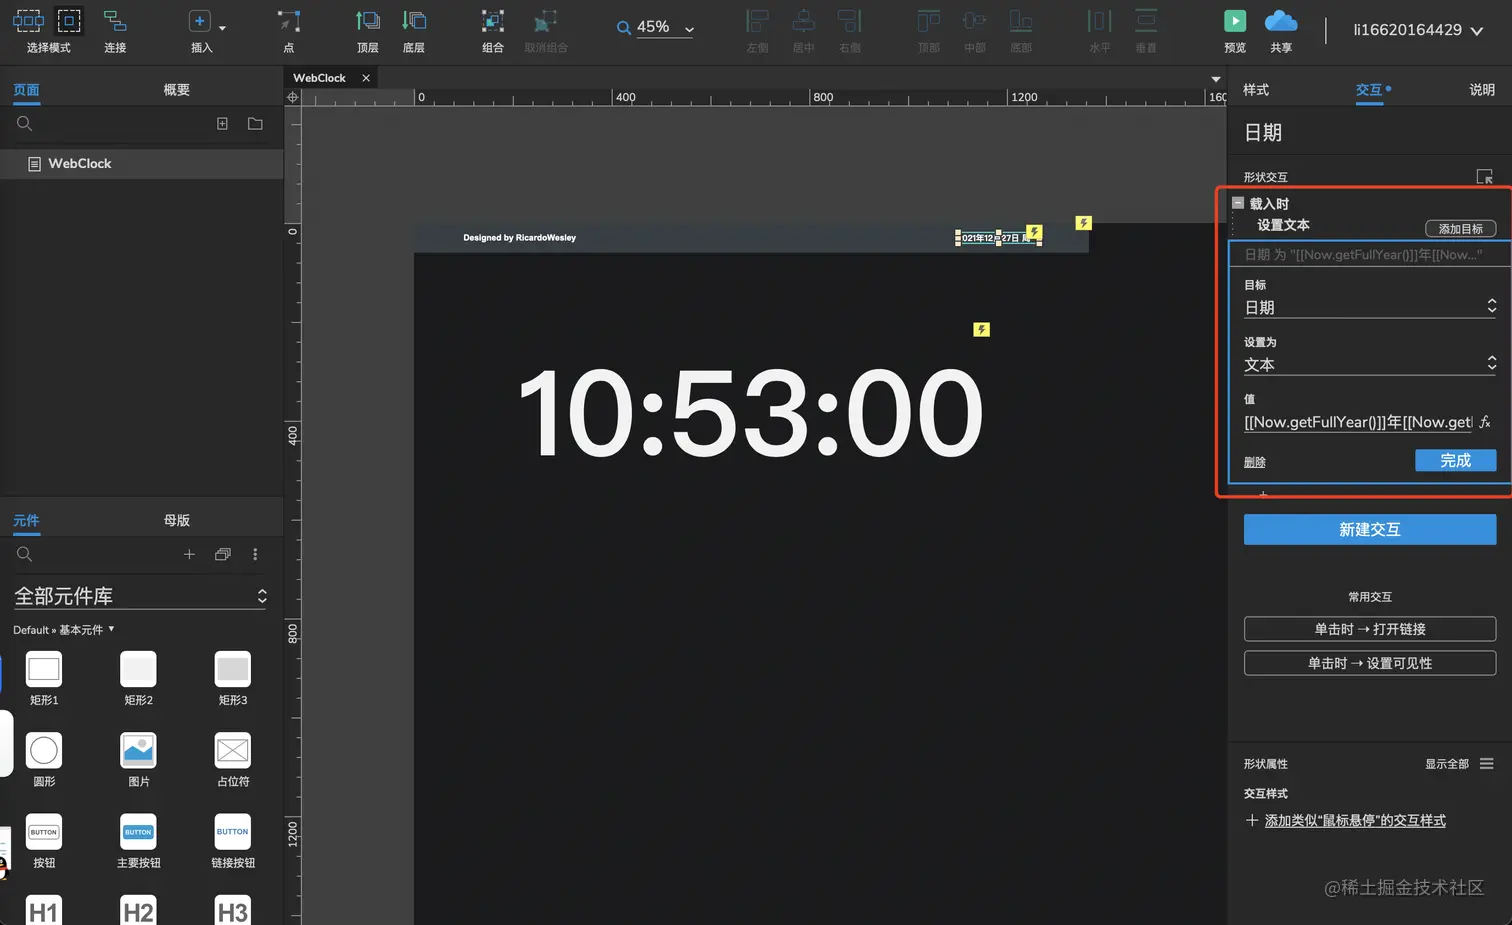This screenshot has height=925, width=1512.
Task: Align top using 顶部 icon
Action: 929,21
